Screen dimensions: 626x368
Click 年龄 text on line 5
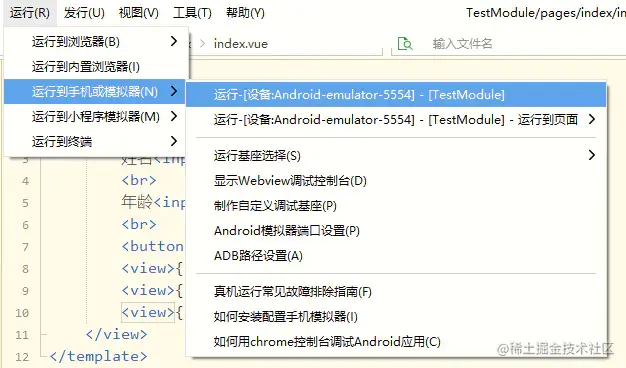click(x=137, y=202)
